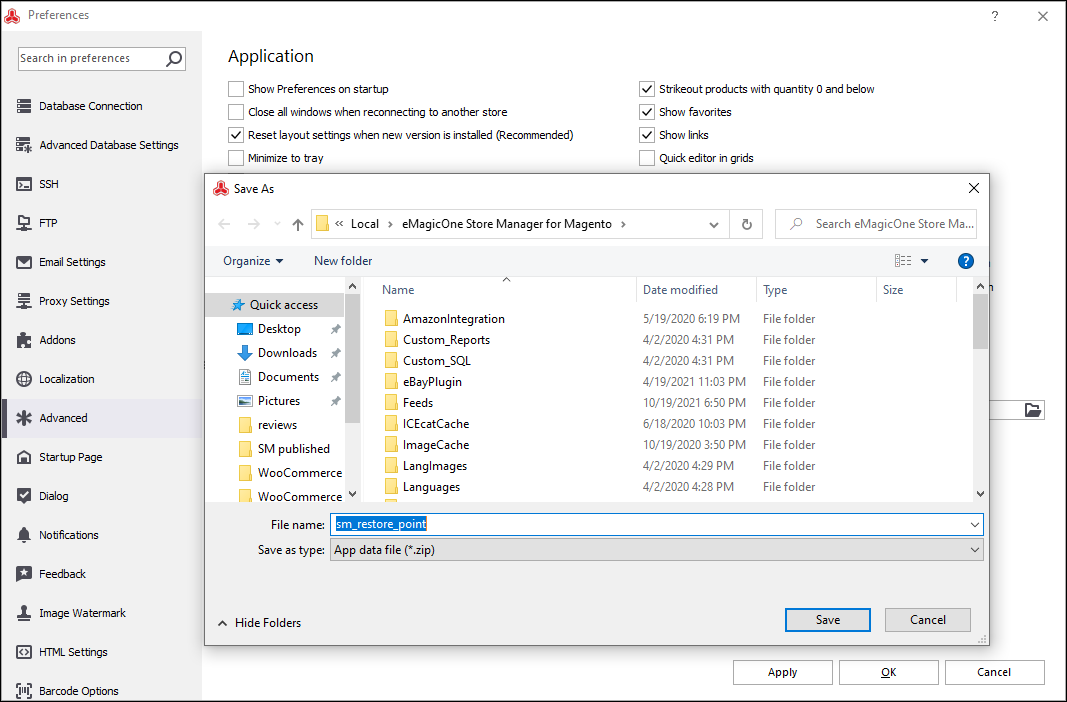Select SM published folder in navigation

tap(293, 449)
